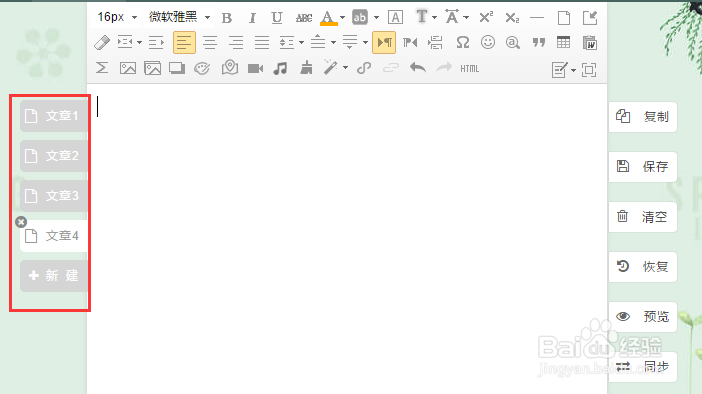Insert a map location

pyautogui.click(x=230, y=68)
